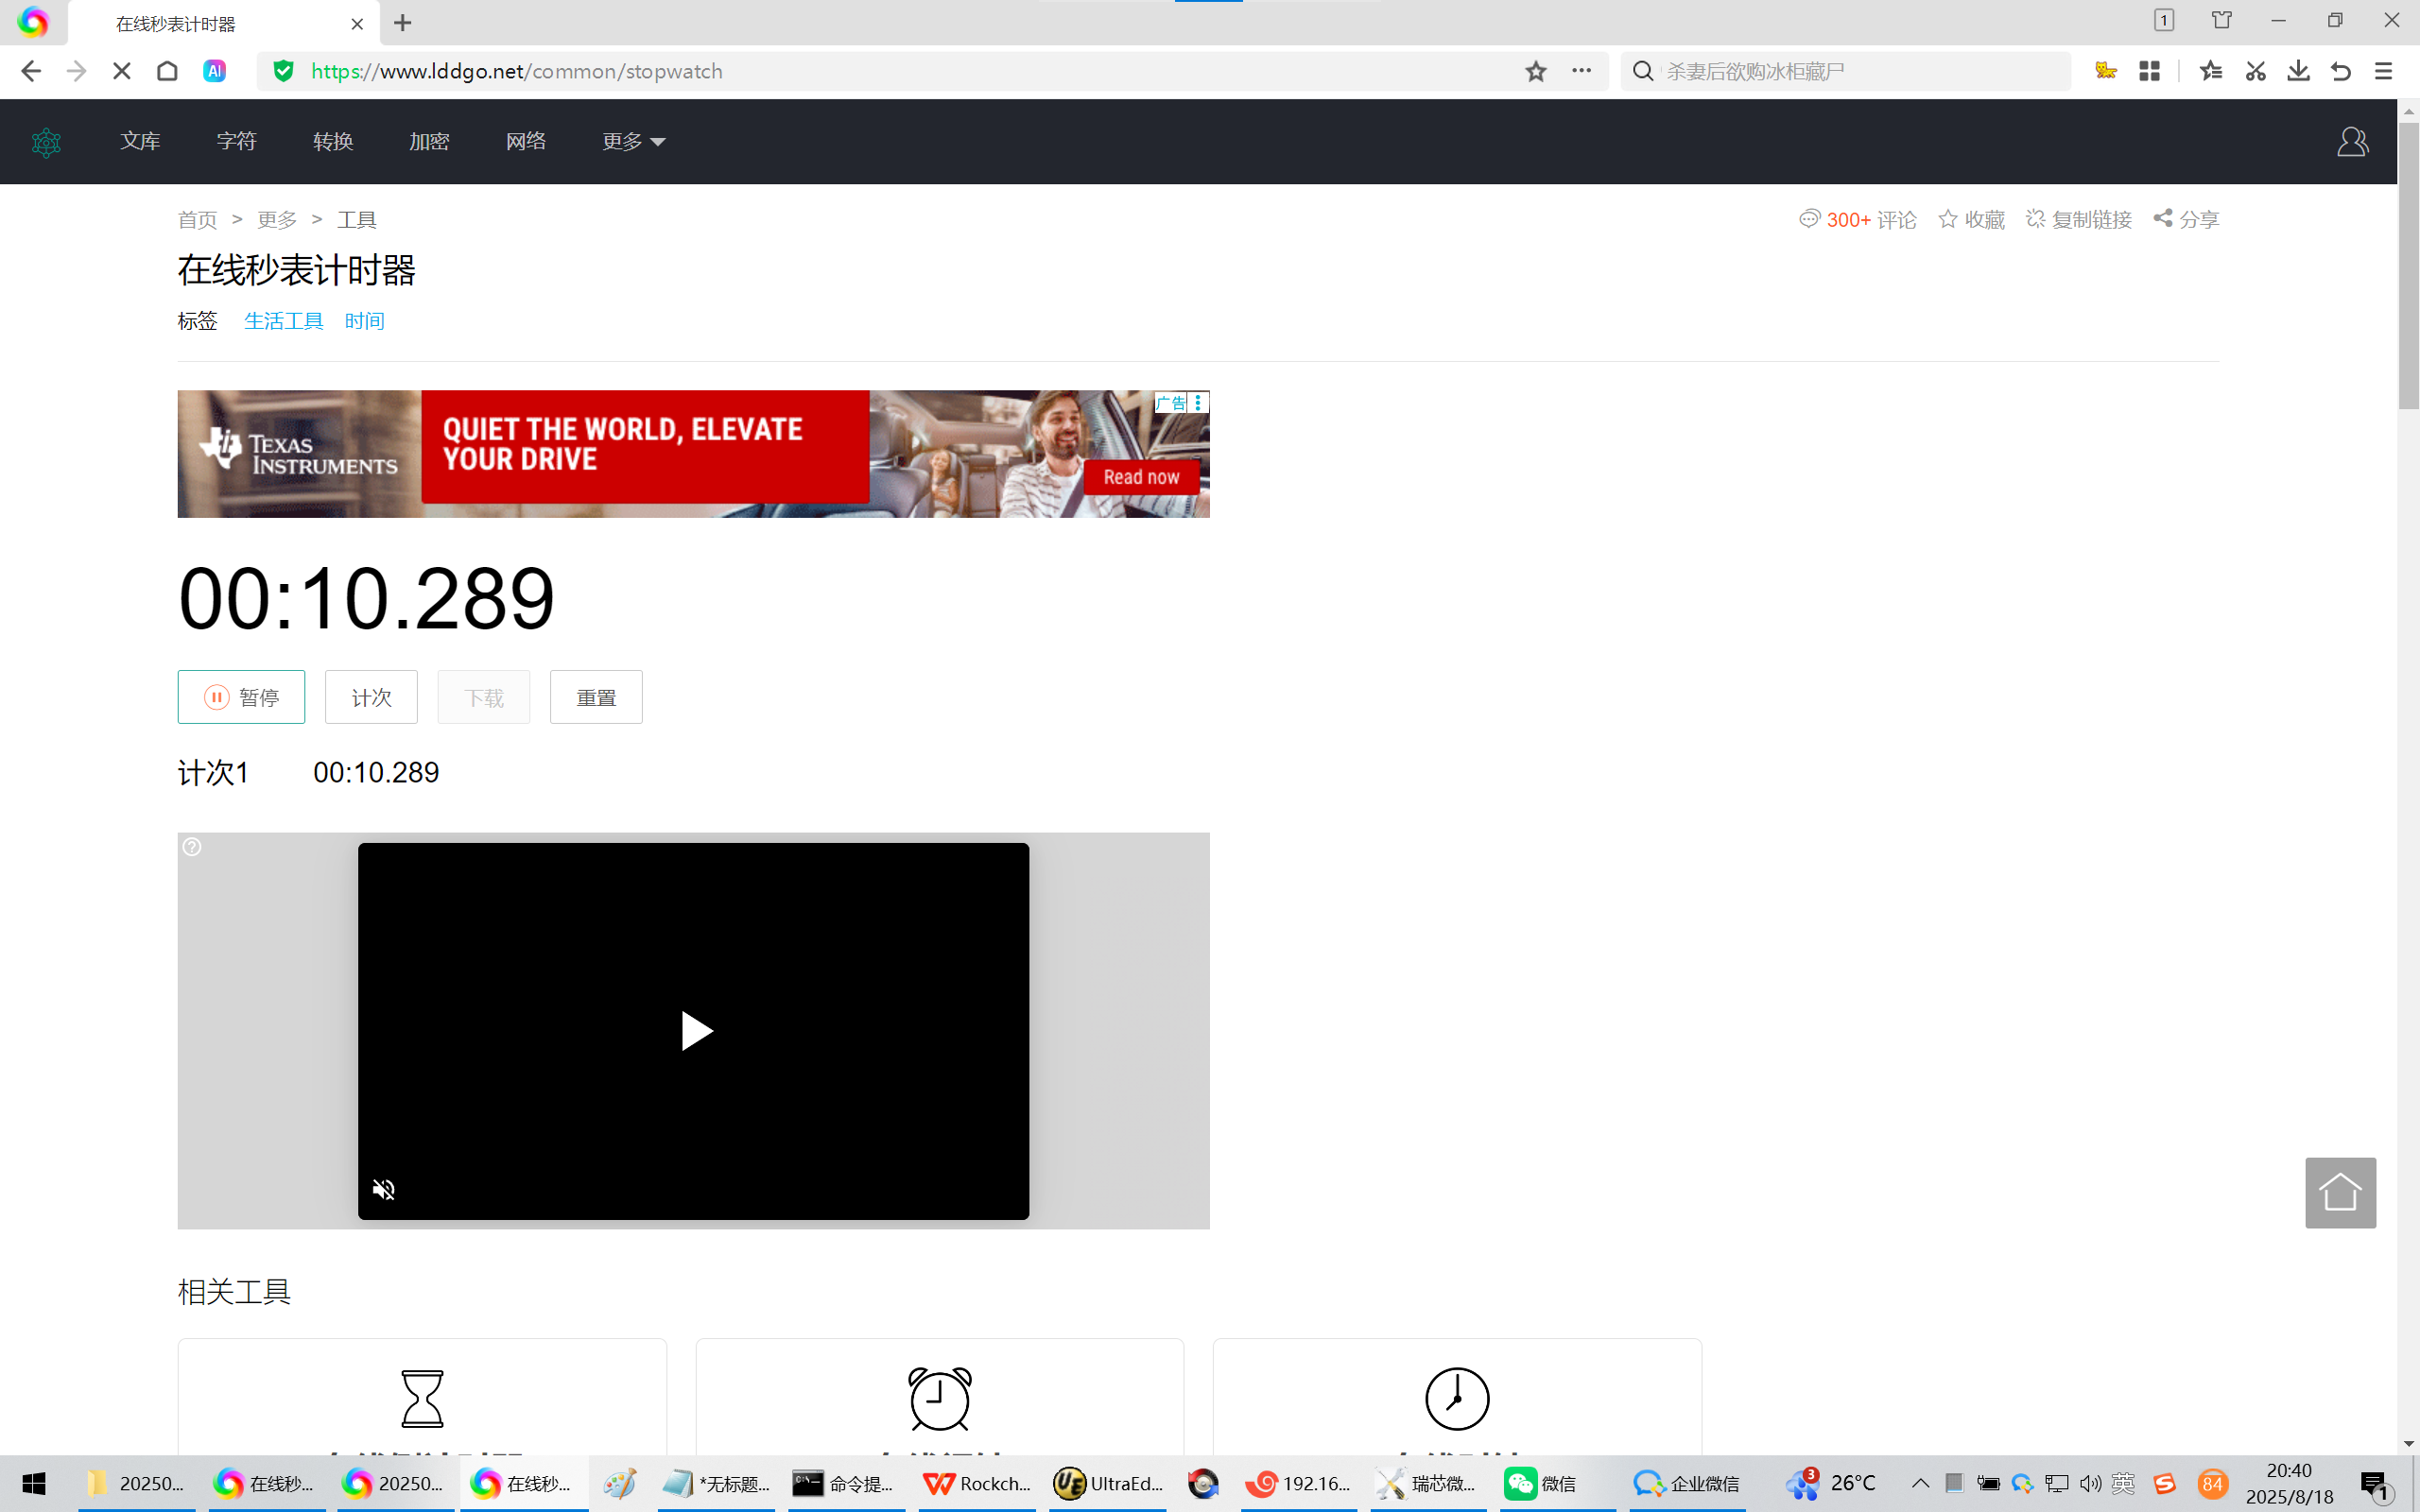Open the 文库 menu item
2420x1512 pixels.
[140, 141]
